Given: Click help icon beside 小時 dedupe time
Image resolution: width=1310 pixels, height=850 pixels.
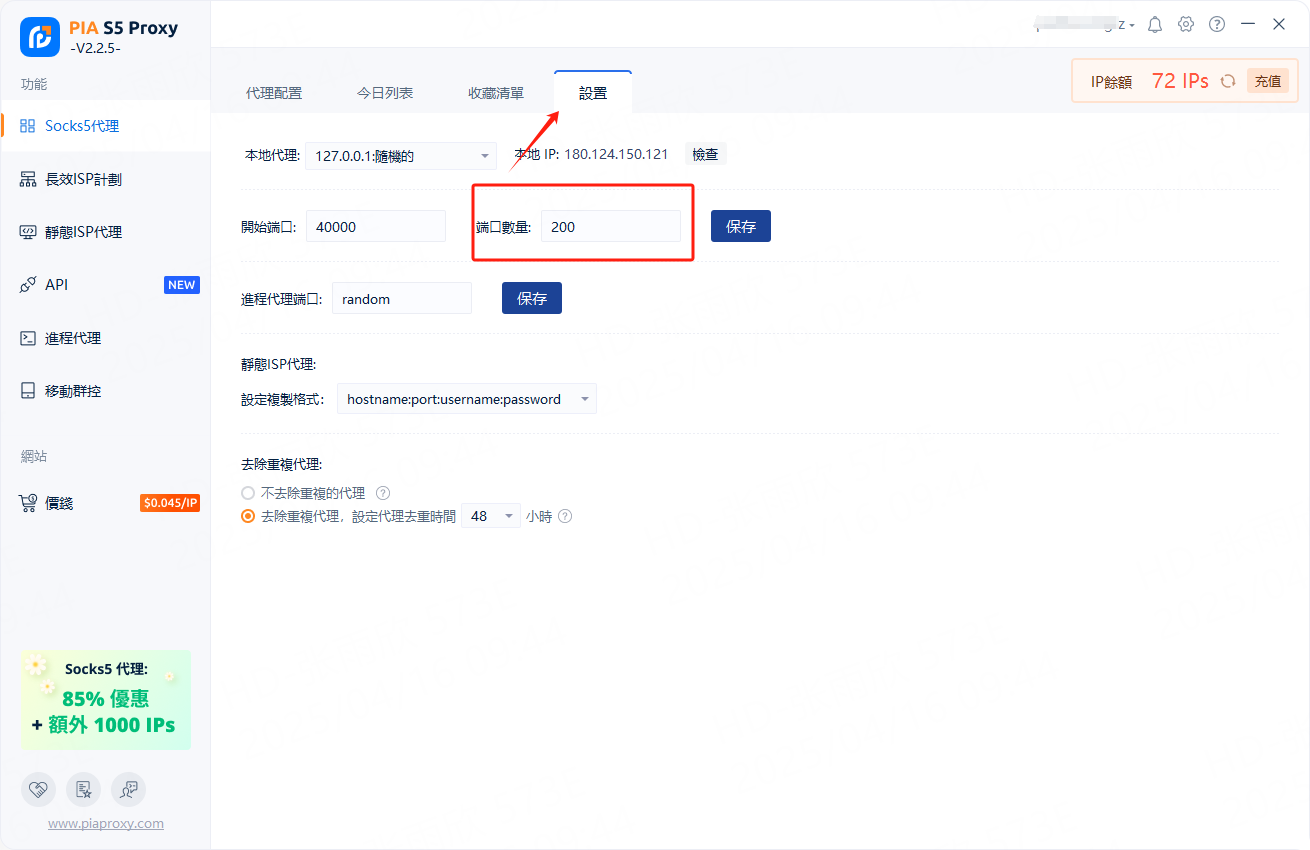Looking at the screenshot, I should pos(565,517).
